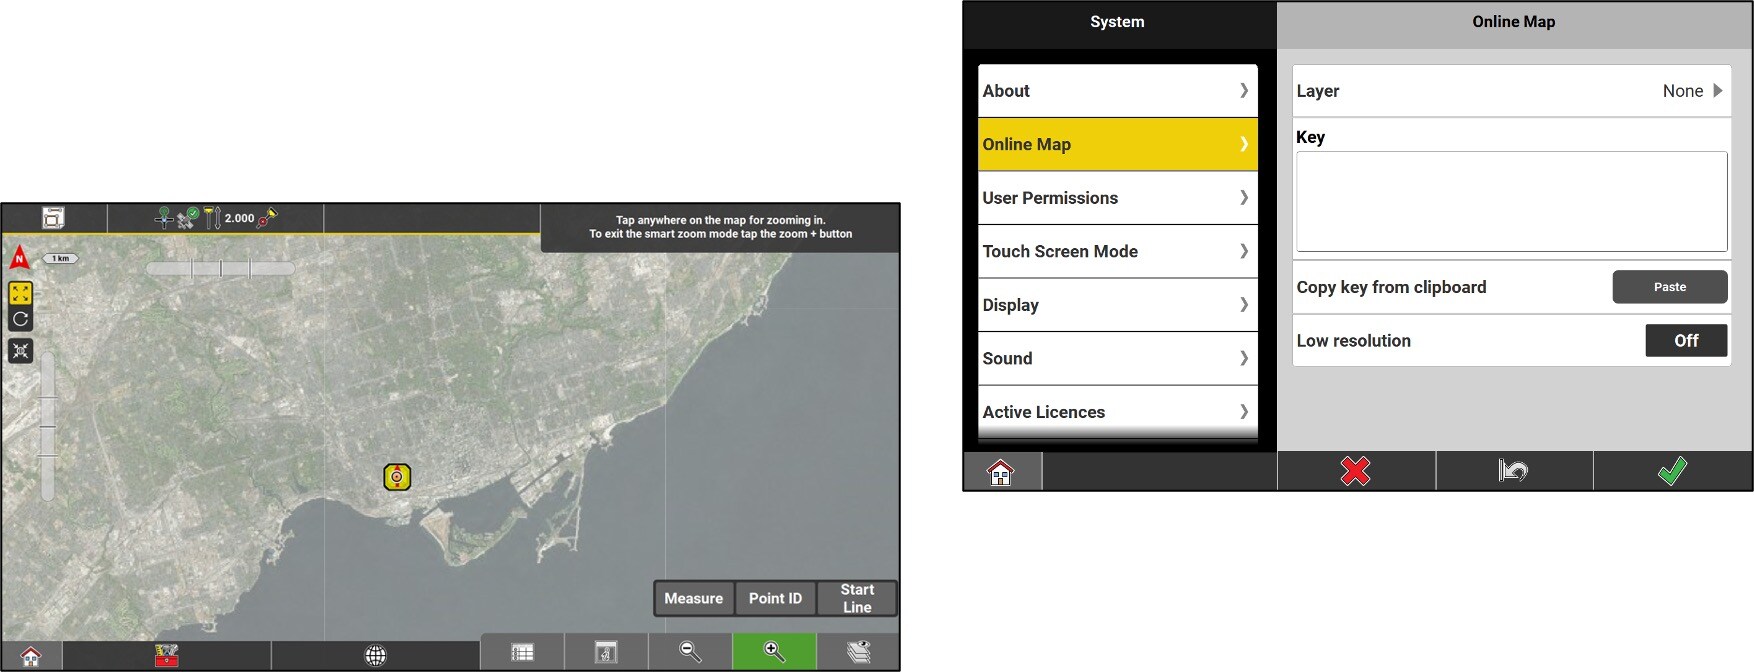Open the Touch Screen Mode submenu
The height and width of the screenshot is (672, 1754).
(x=1116, y=252)
